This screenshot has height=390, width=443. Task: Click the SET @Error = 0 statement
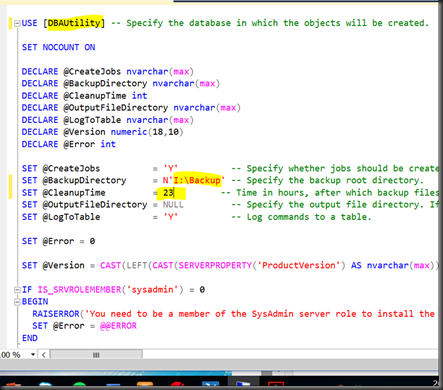(58, 241)
